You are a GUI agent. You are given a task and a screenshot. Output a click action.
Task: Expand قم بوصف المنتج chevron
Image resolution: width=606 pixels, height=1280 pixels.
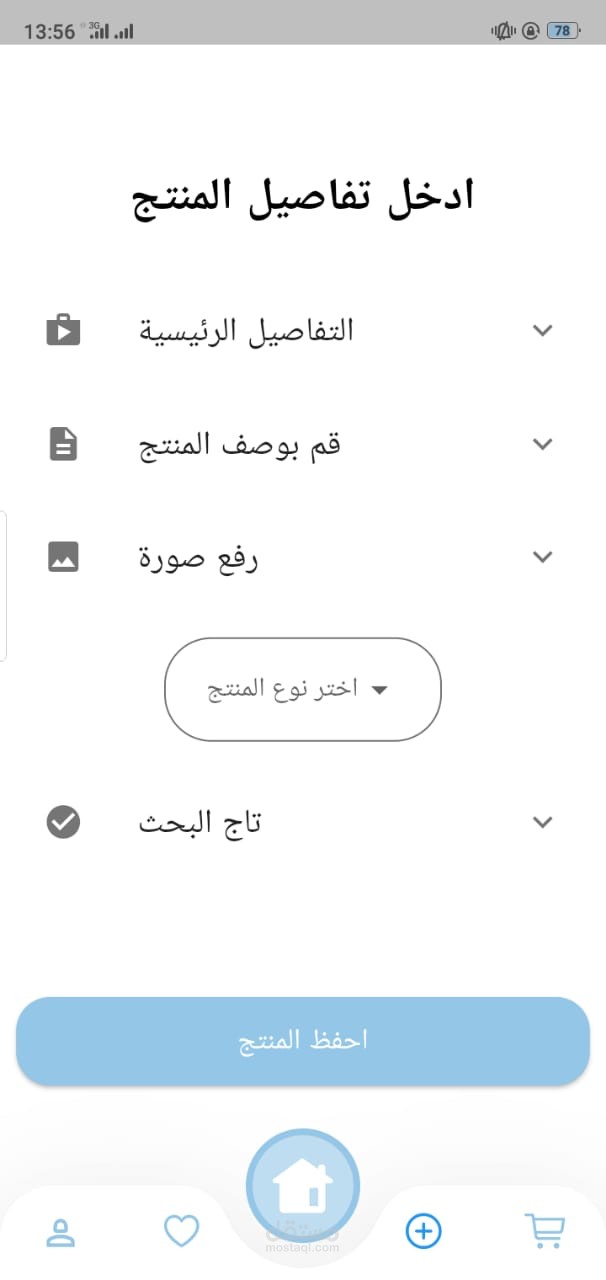pyautogui.click(x=542, y=444)
